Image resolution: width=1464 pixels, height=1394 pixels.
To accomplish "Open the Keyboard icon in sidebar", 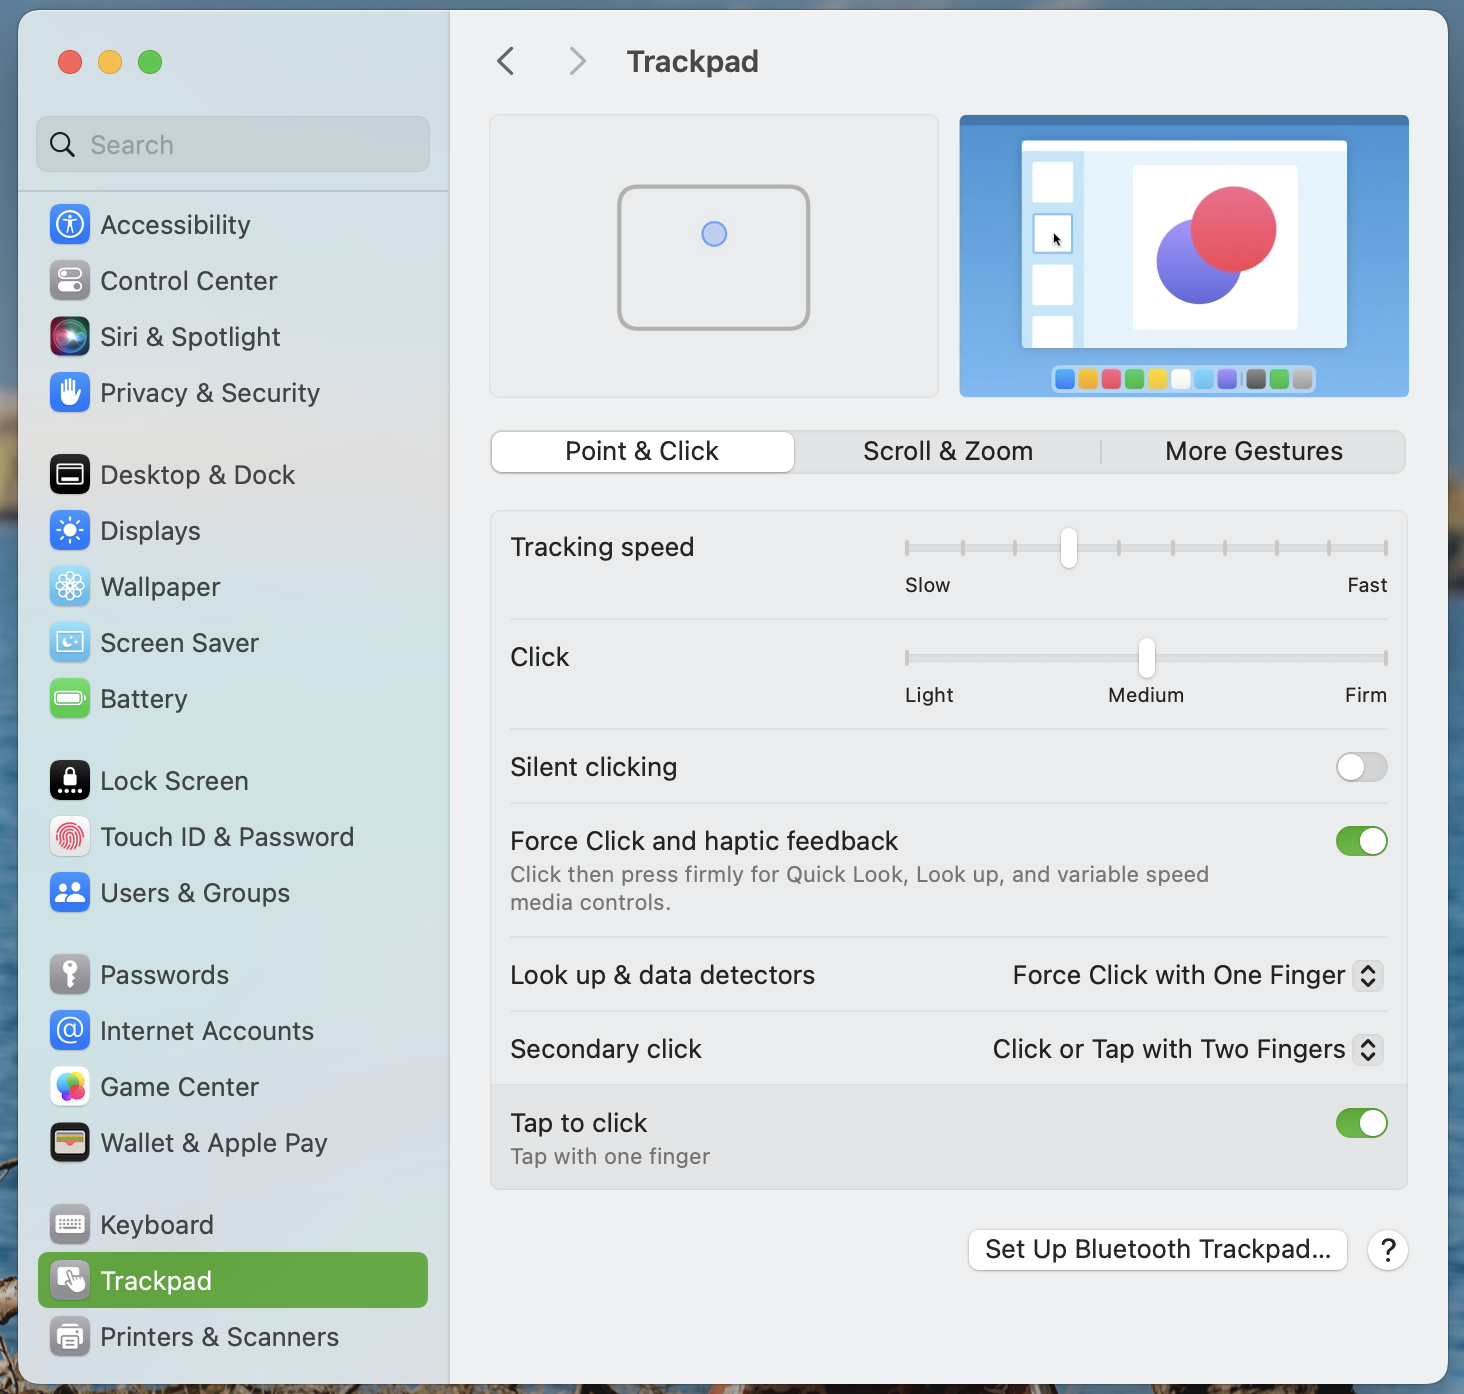I will [x=70, y=1225].
